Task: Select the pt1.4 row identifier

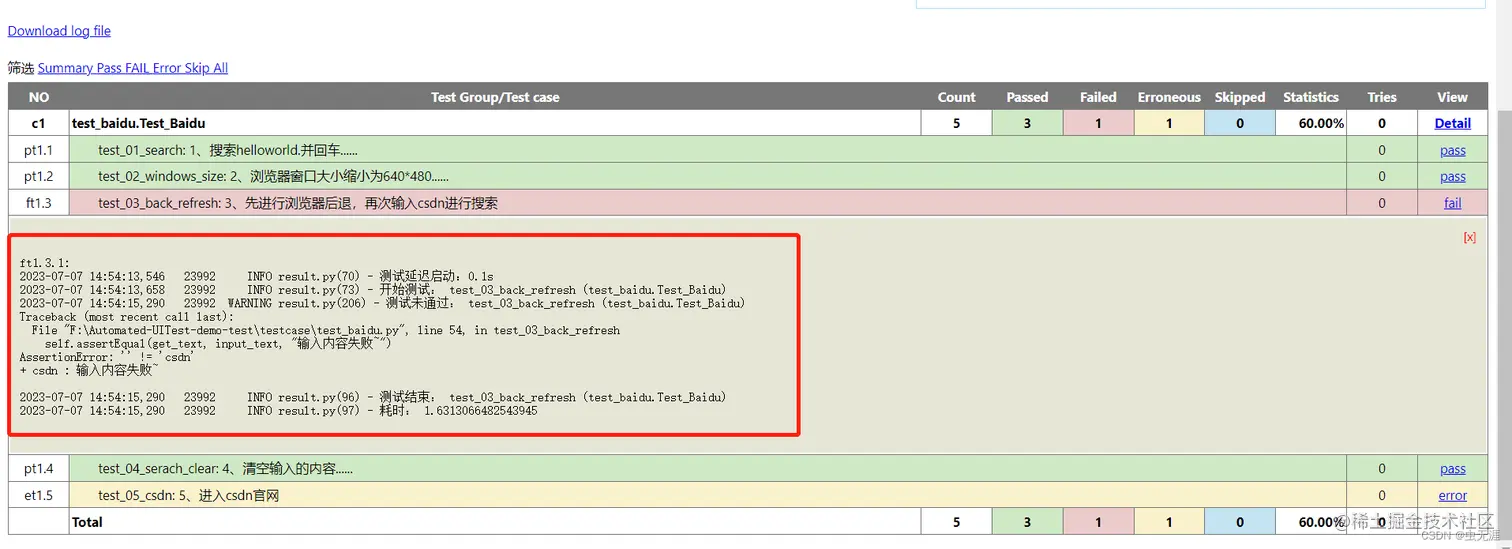Action: 39,468
